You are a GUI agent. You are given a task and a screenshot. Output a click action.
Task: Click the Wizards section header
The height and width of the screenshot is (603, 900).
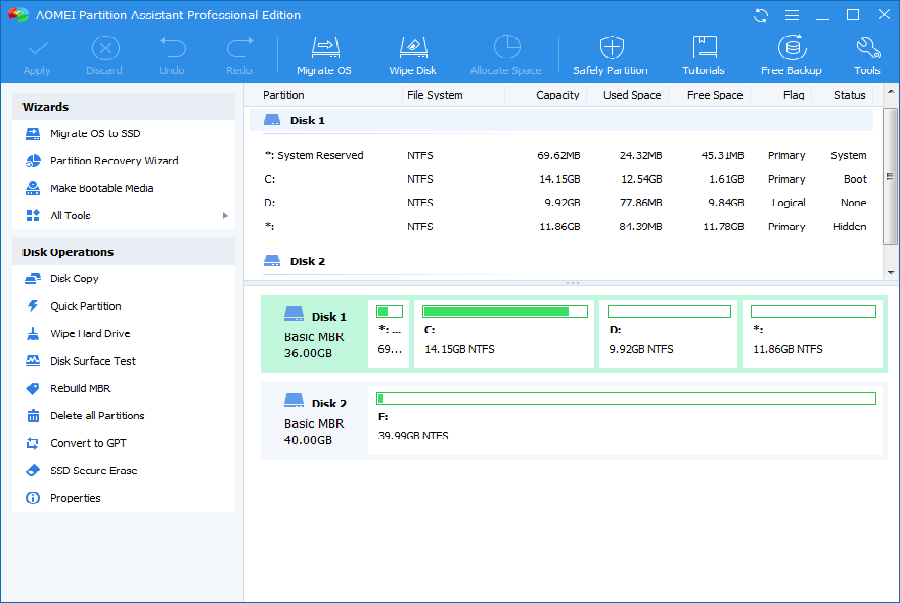tap(123, 107)
